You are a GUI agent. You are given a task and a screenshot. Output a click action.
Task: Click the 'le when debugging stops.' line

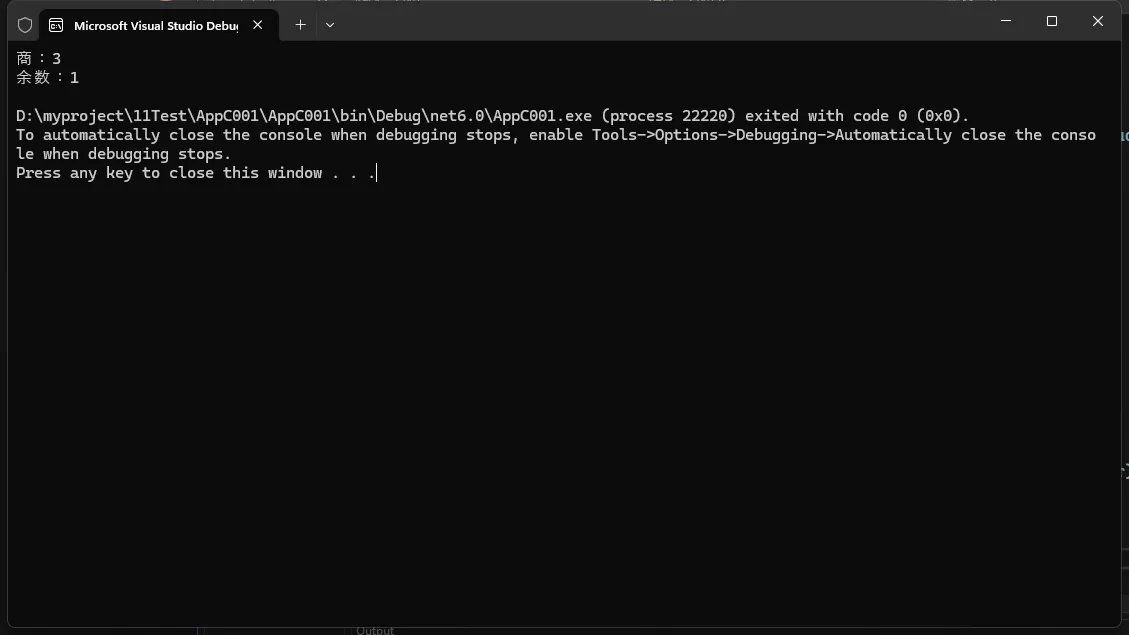point(123,154)
